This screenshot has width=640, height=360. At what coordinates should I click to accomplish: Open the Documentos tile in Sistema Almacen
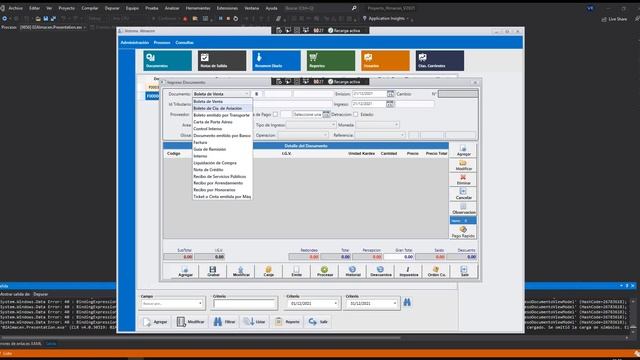pyautogui.click(x=167, y=60)
